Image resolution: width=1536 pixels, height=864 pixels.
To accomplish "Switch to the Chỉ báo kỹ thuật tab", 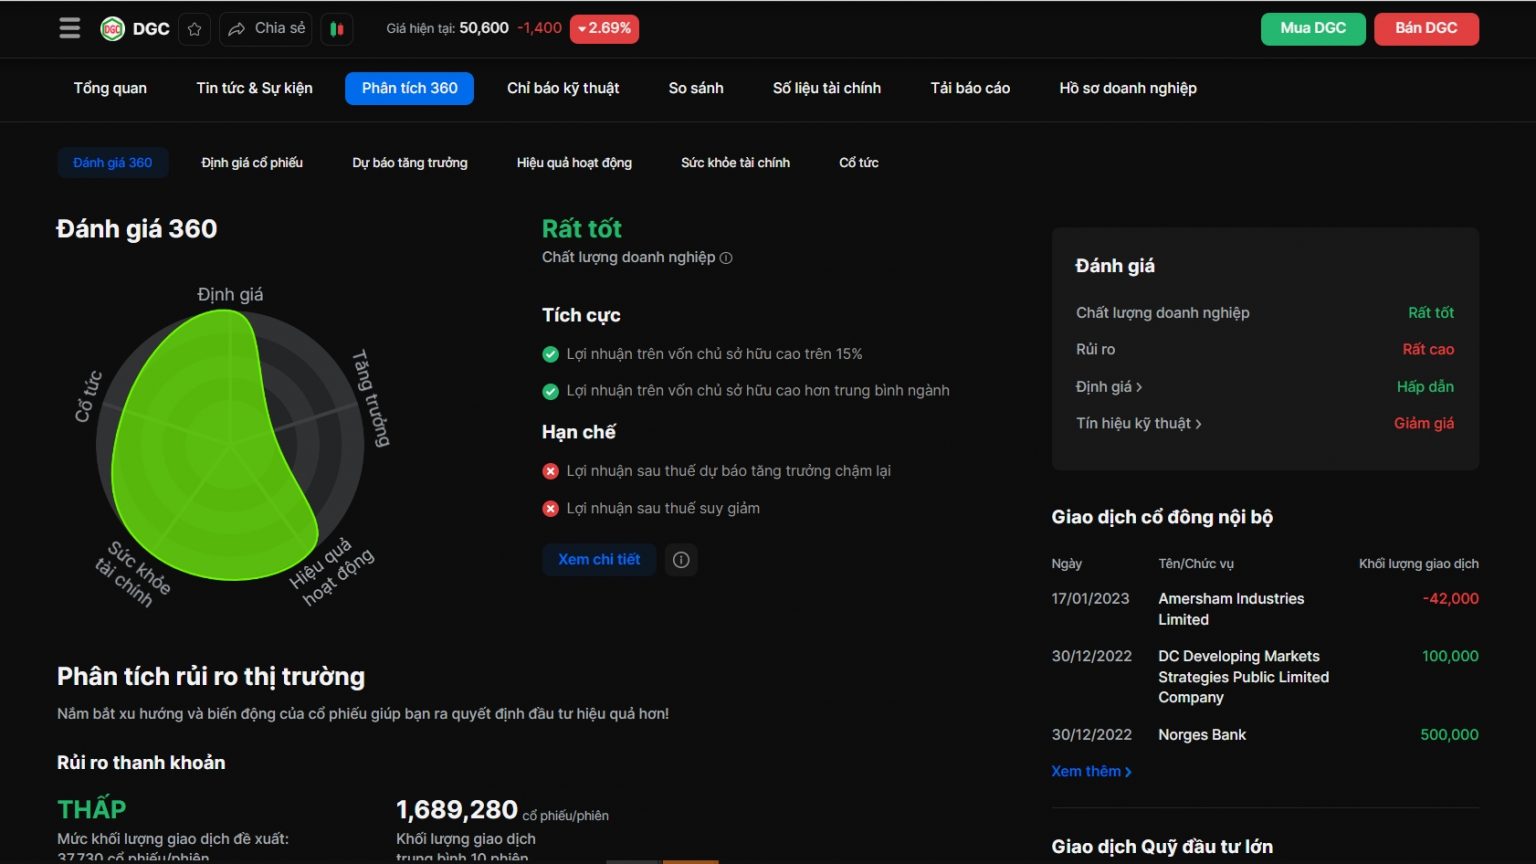I will (x=563, y=88).
